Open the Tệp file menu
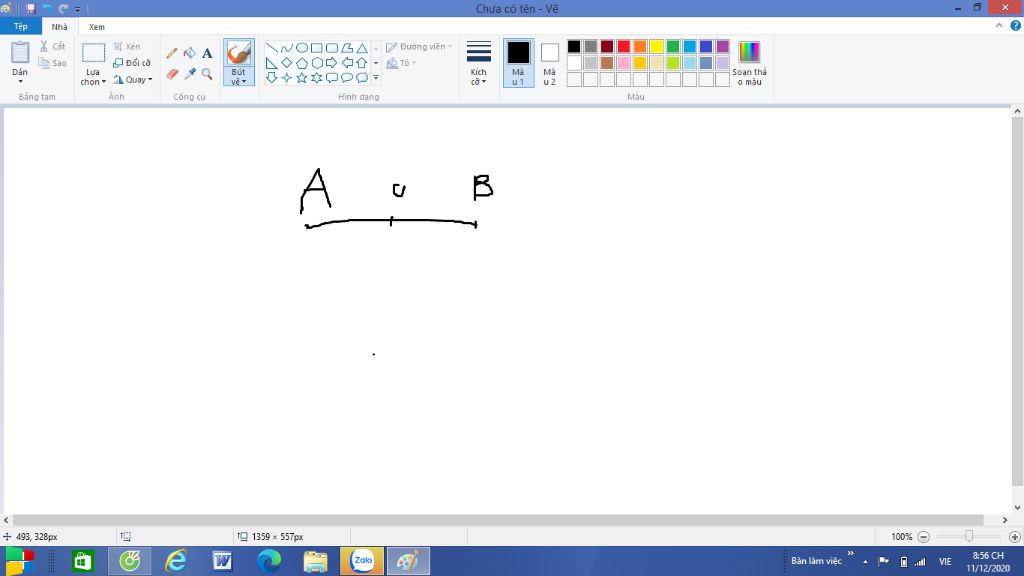The height and width of the screenshot is (576, 1024). [21, 26]
